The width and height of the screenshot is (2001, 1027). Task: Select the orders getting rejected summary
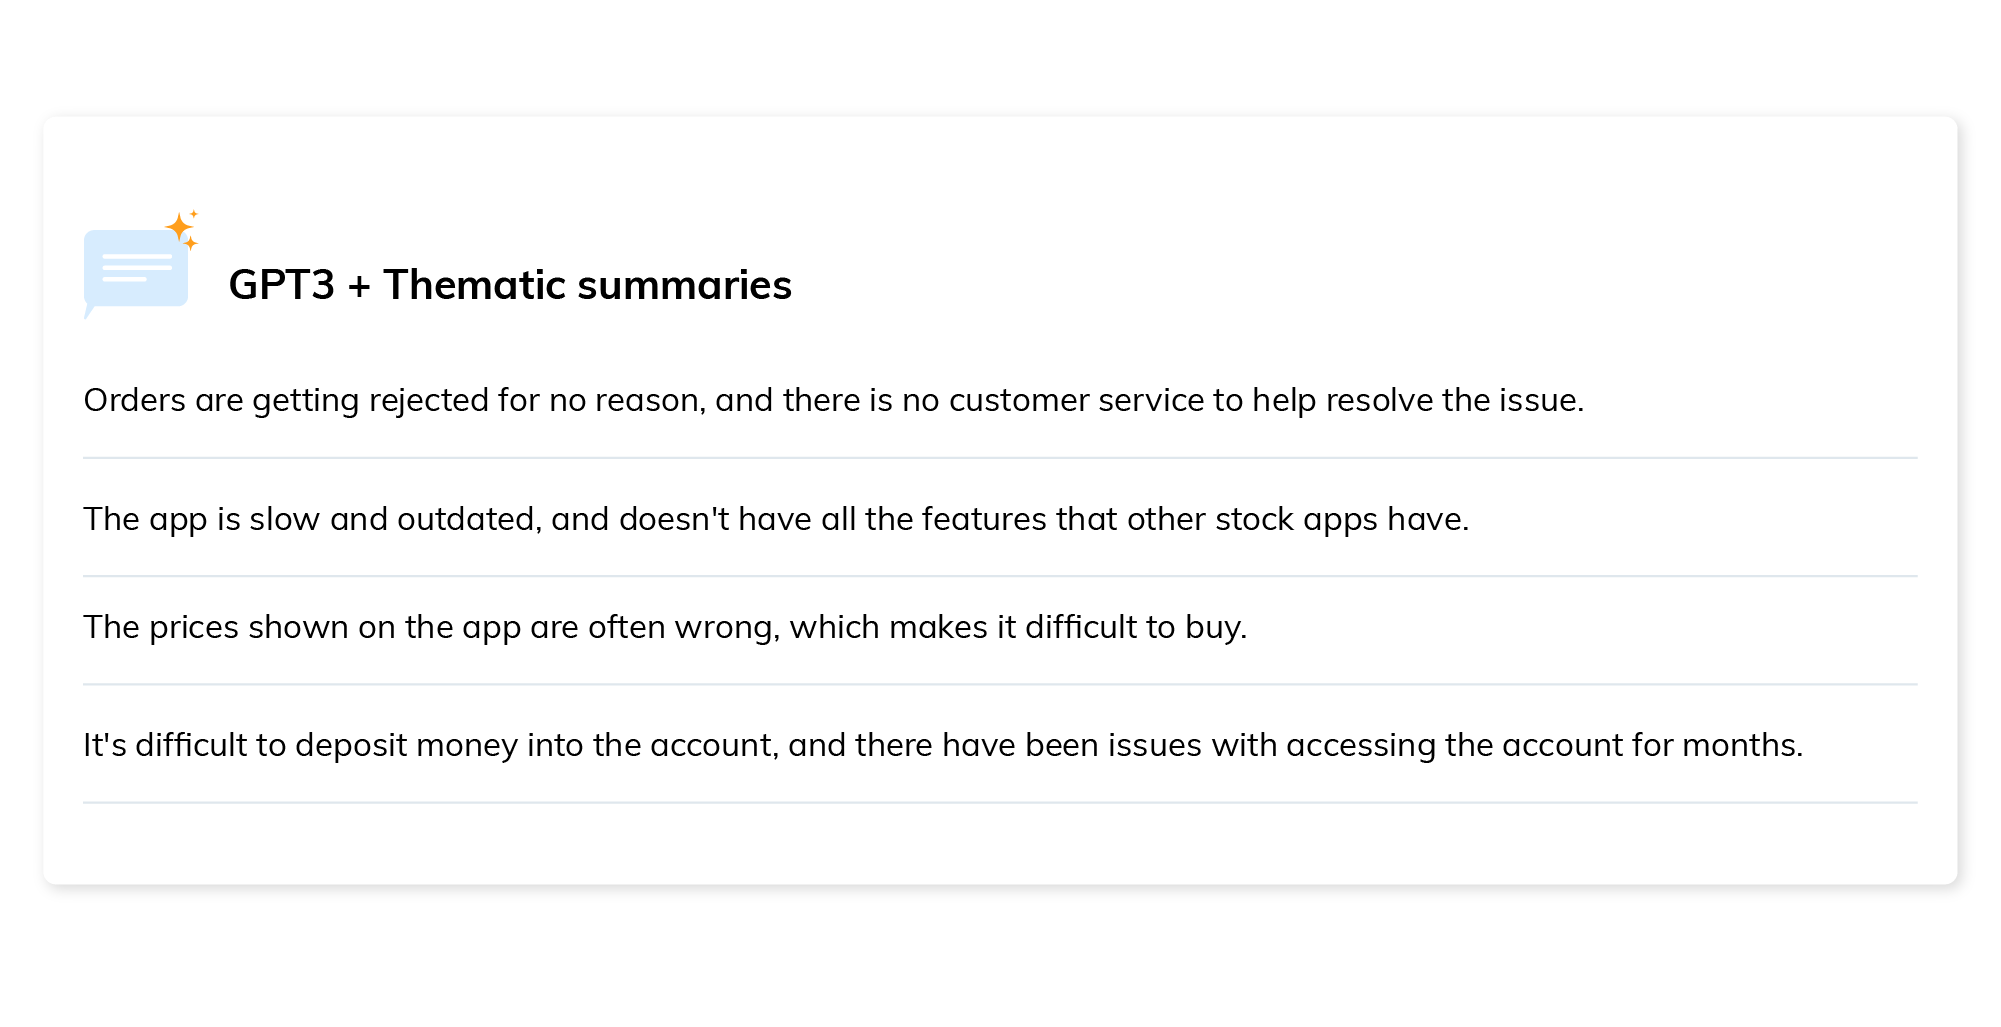[834, 400]
